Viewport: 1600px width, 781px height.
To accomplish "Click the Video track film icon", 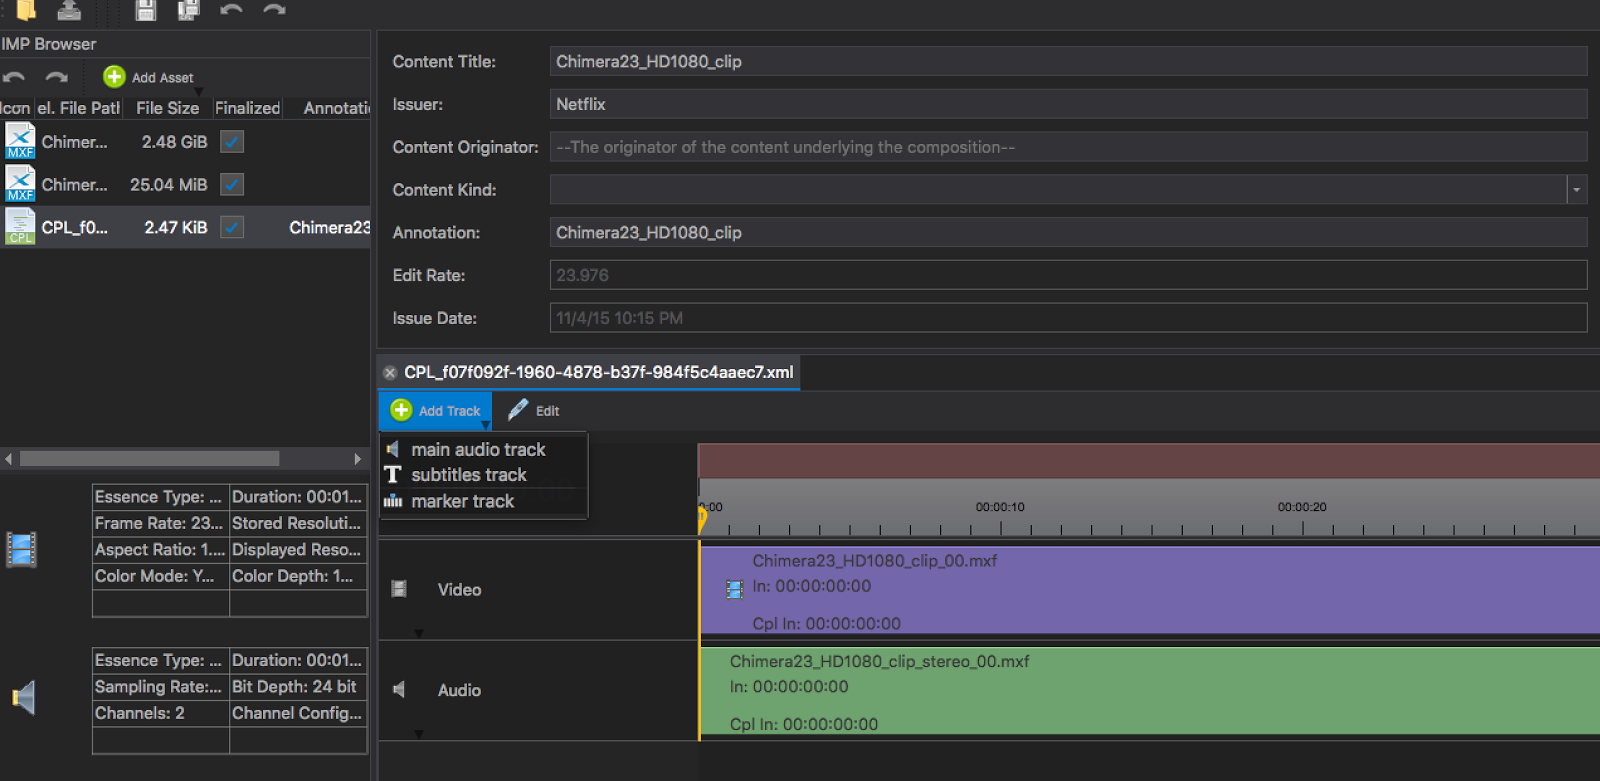I will [399, 589].
